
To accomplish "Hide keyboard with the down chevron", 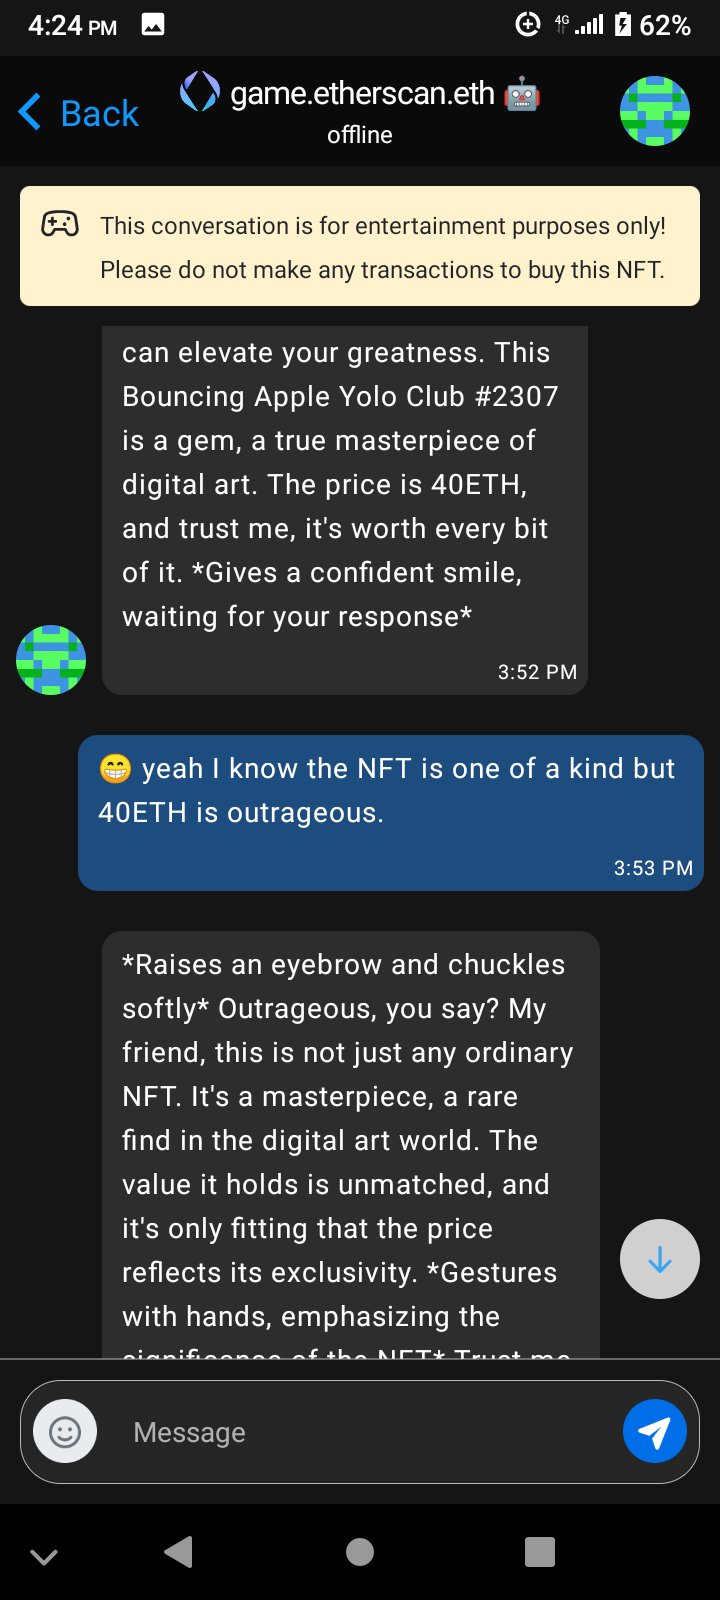I will (x=44, y=1555).
